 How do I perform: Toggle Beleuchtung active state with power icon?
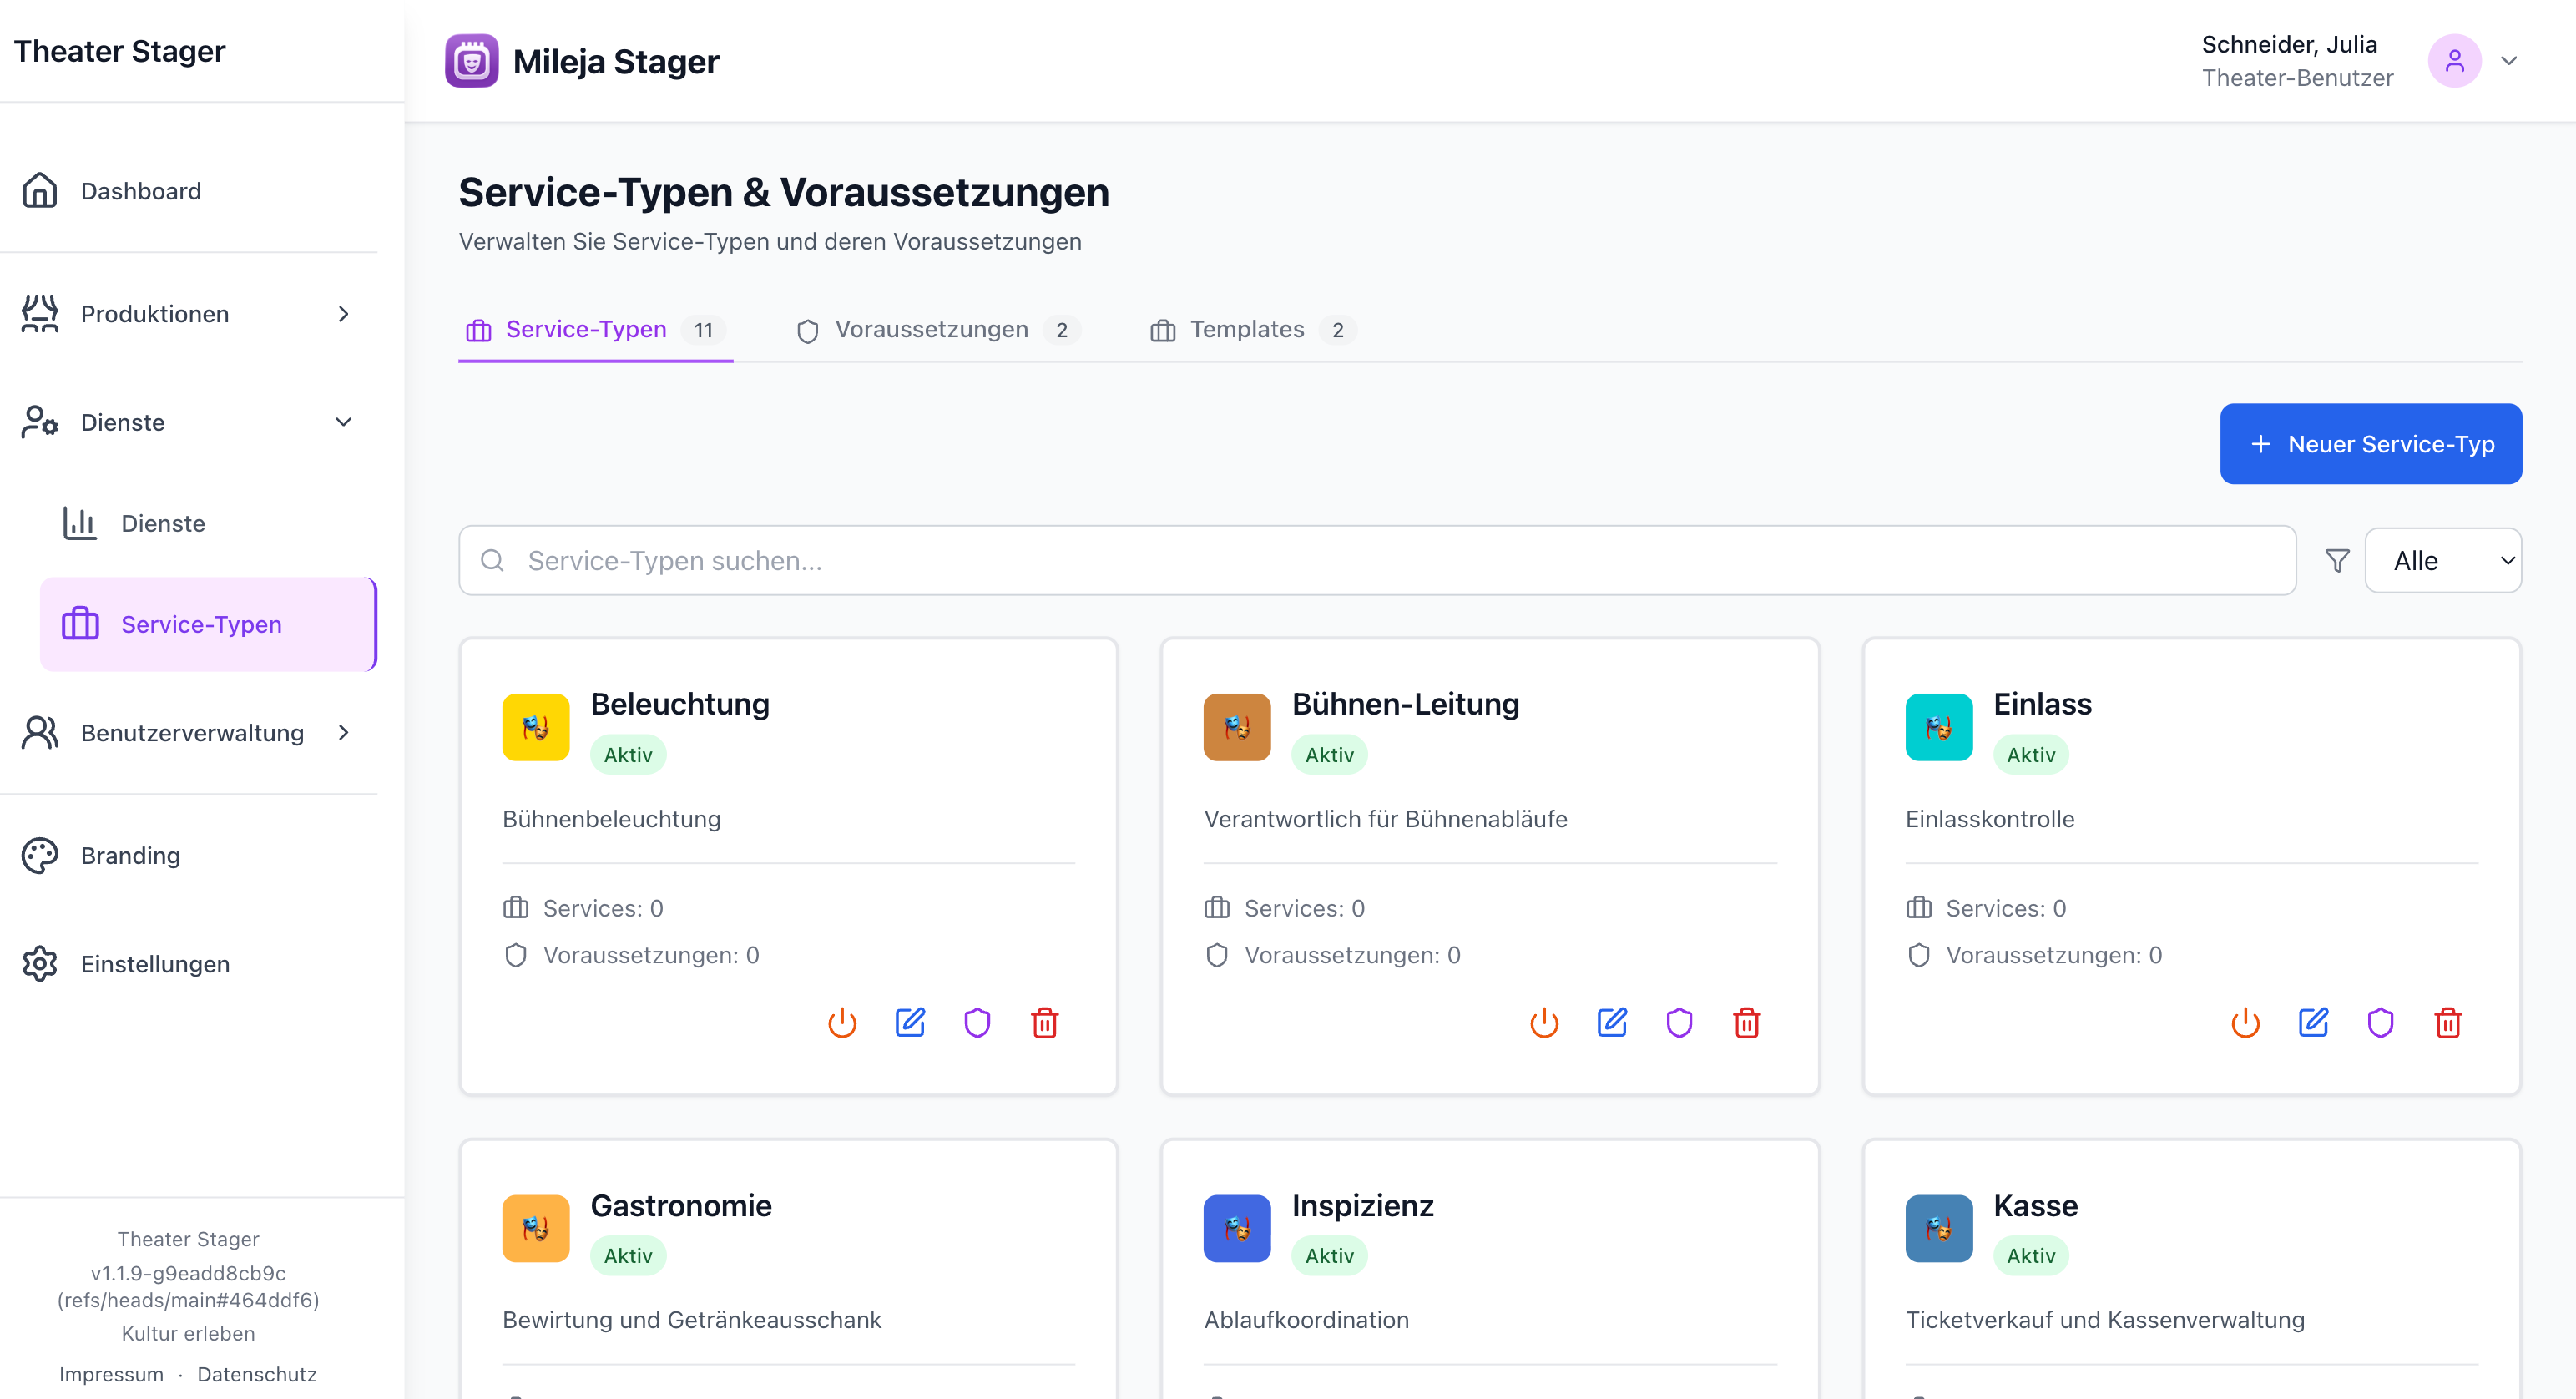click(842, 1022)
